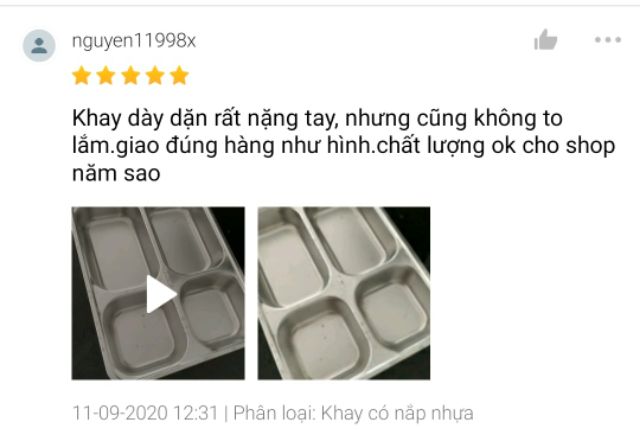Screen dimensions: 640x431
Task: Visit user nguyen11998x profile
Action: [134, 41]
